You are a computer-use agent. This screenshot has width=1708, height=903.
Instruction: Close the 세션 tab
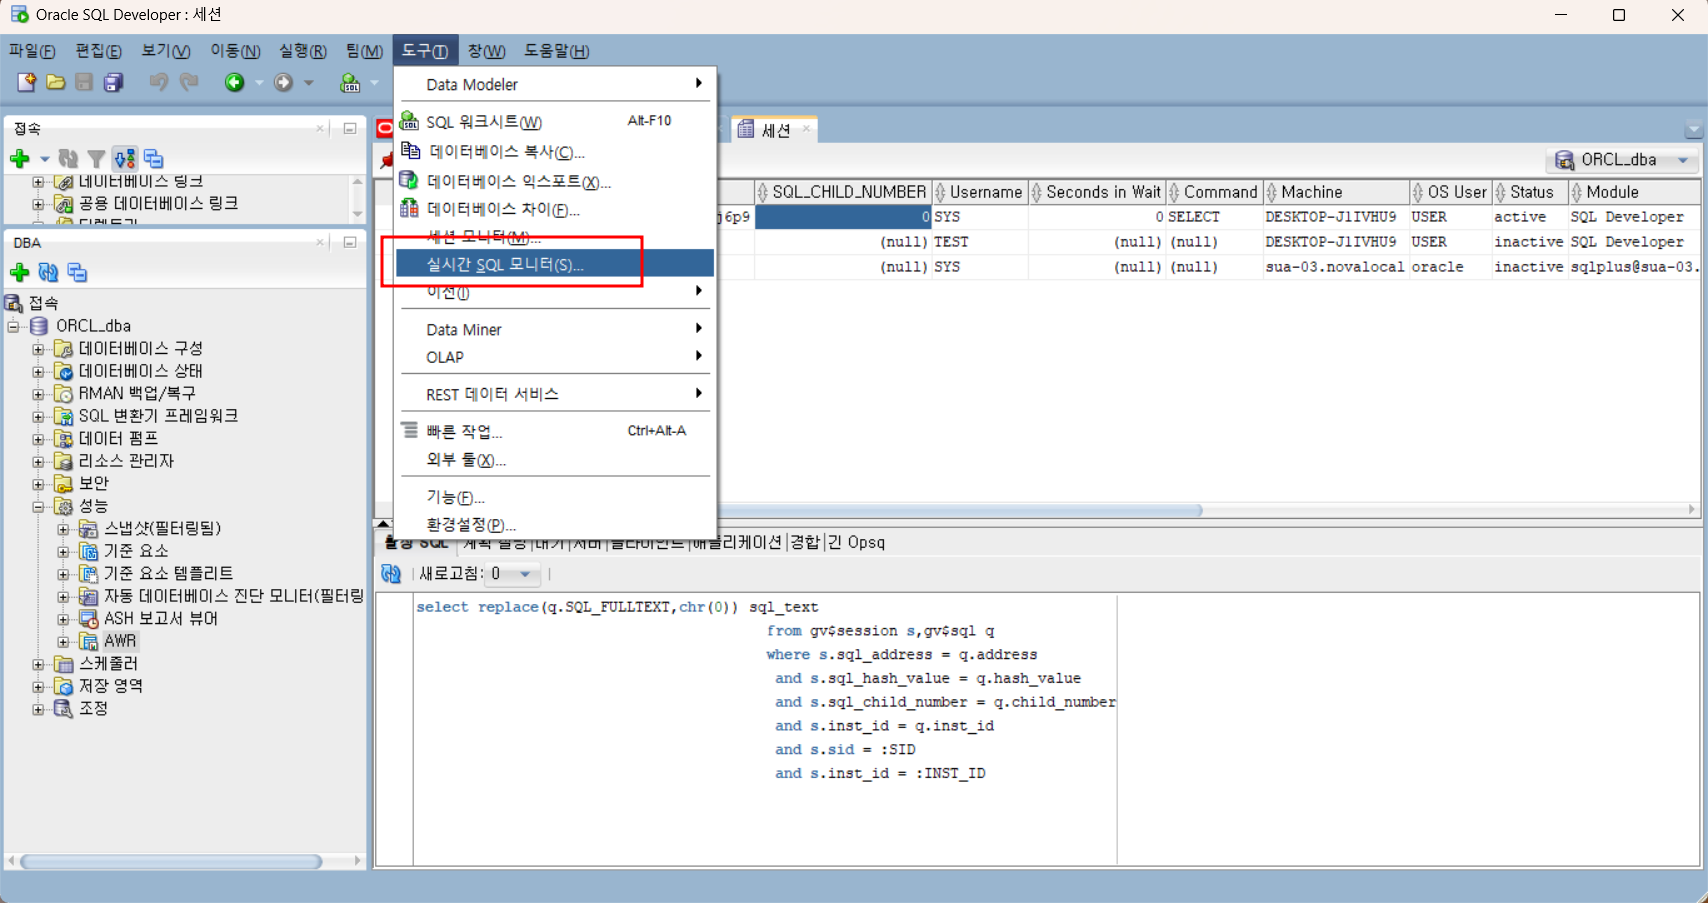tap(806, 129)
